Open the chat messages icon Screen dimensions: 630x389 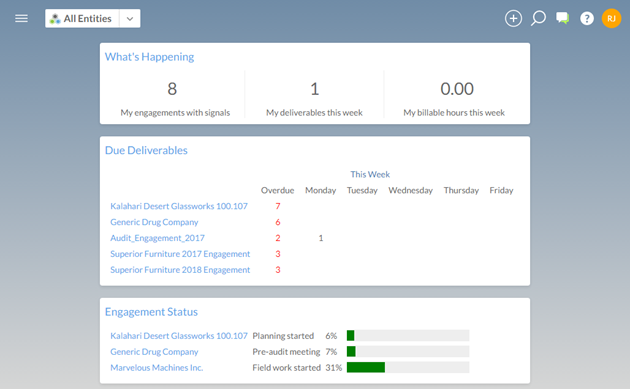coord(562,18)
